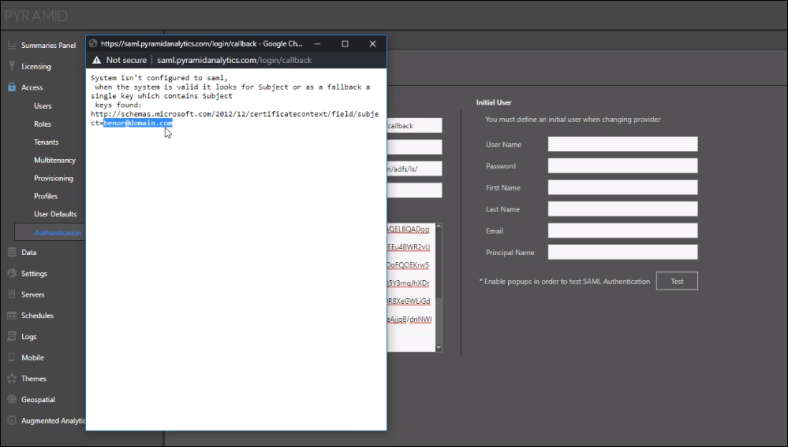Close the SAML callback popup window

click(372, 44)
